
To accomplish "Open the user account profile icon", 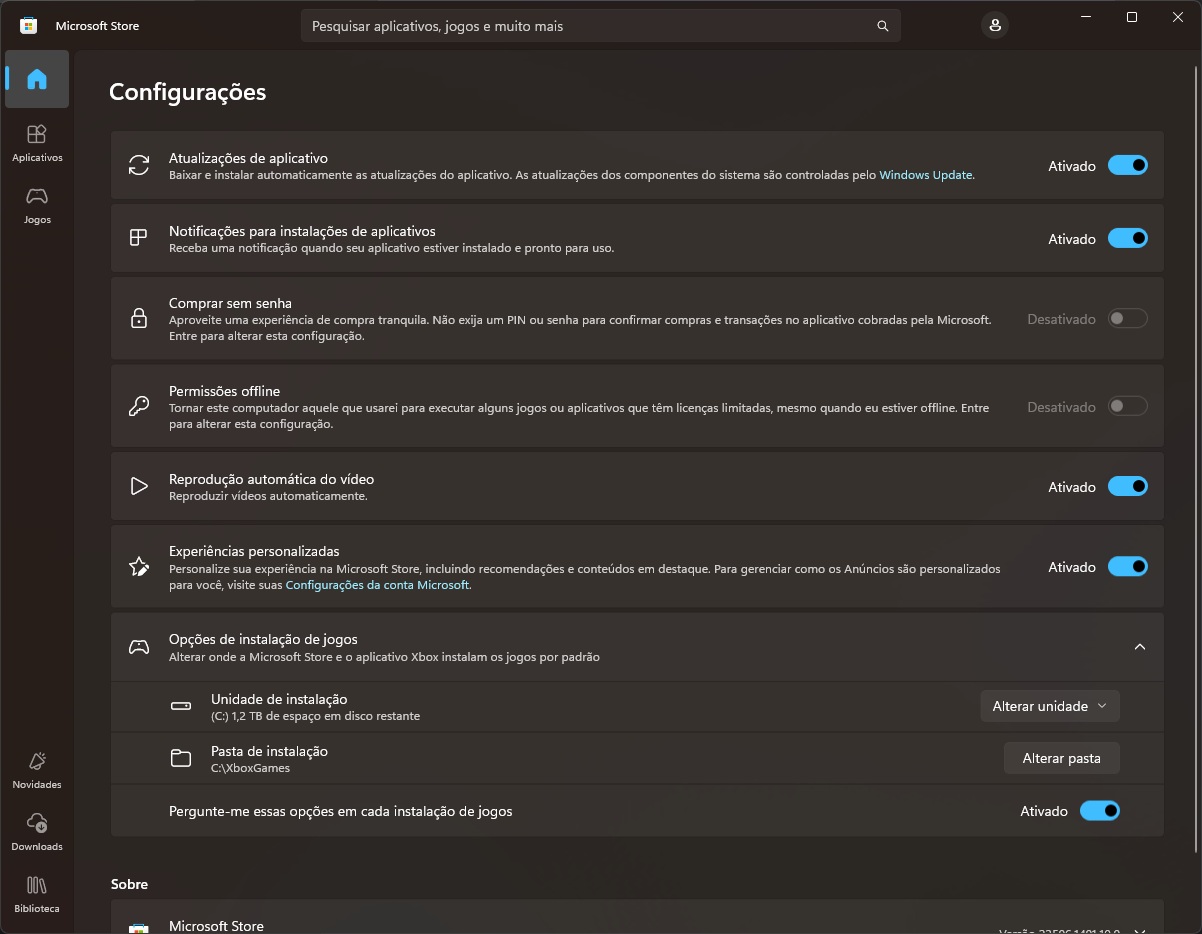I will [994, 26].
